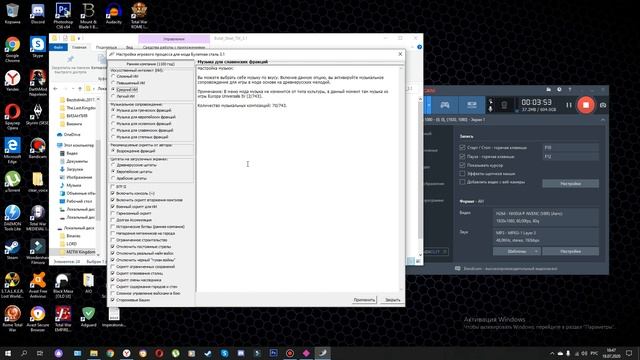Open Bandicam output folder icon
This screenshot has width=640, height=360.
click(549, 89)
